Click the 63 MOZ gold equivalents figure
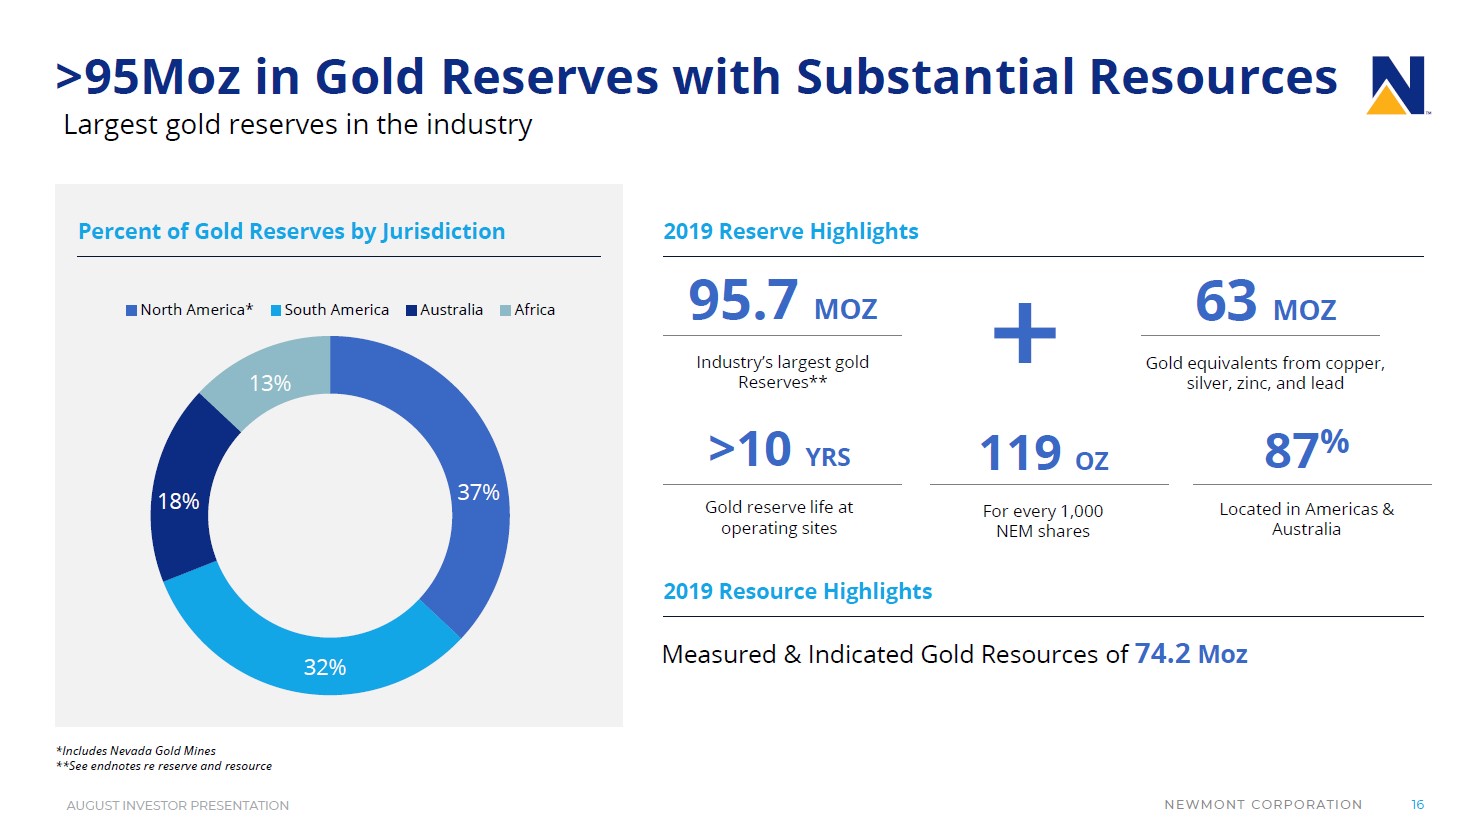The image size is (1479, 832). click(1265, 302)
